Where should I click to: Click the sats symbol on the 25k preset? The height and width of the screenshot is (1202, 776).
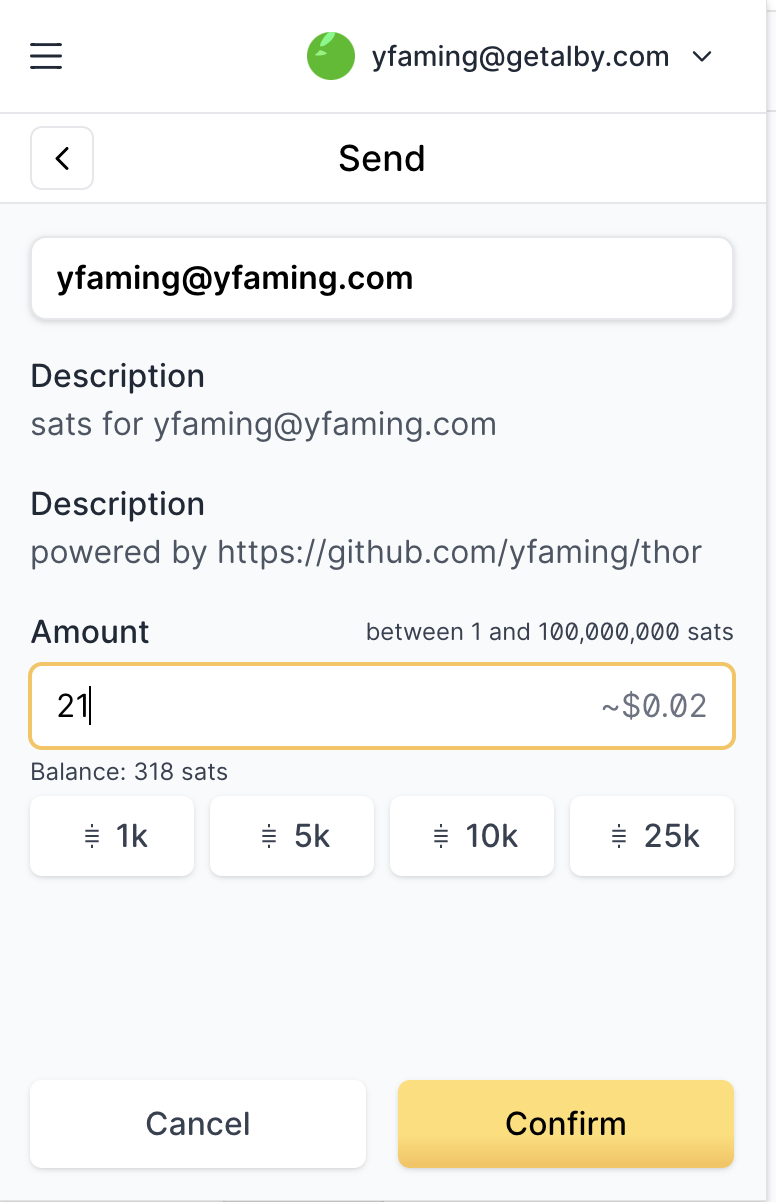pyautogui.click(x=620, y=837)
